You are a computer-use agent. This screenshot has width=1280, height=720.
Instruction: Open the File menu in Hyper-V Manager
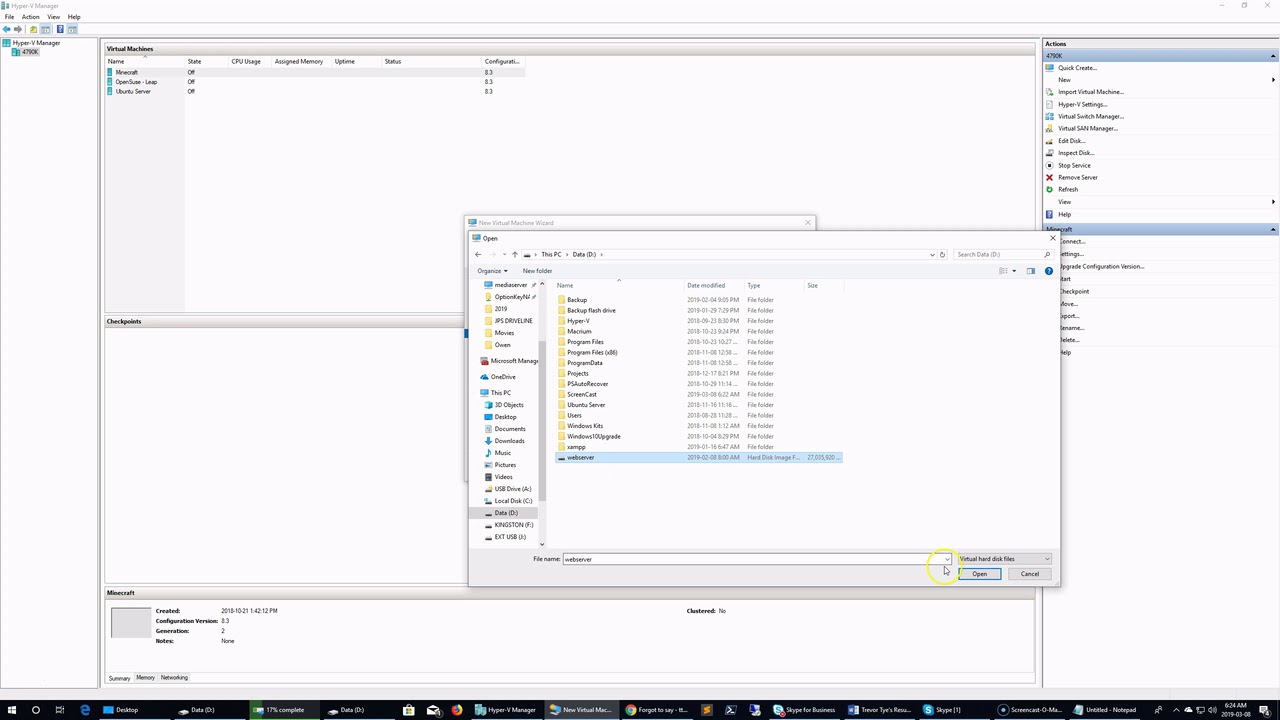coord(9,17)
